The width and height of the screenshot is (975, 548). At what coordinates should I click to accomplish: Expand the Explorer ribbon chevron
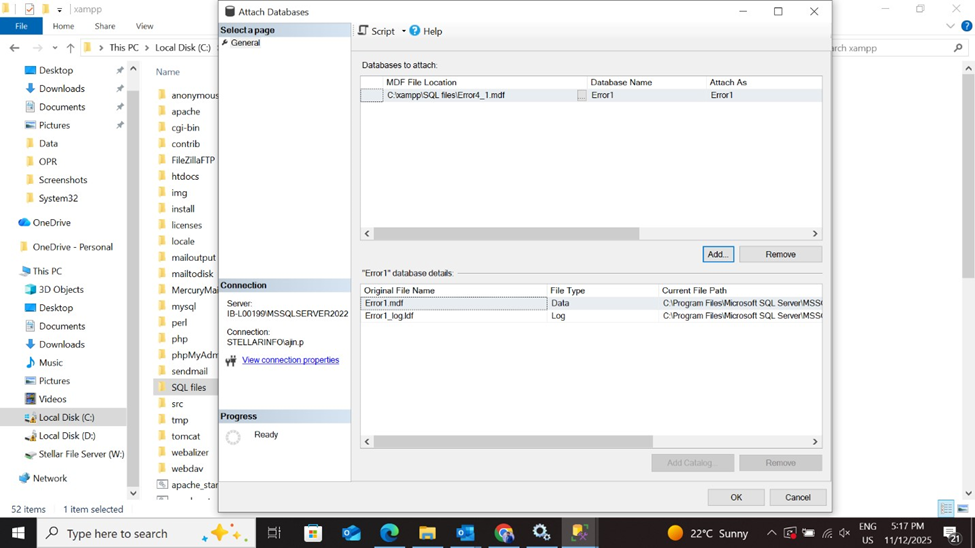[950, 27]
